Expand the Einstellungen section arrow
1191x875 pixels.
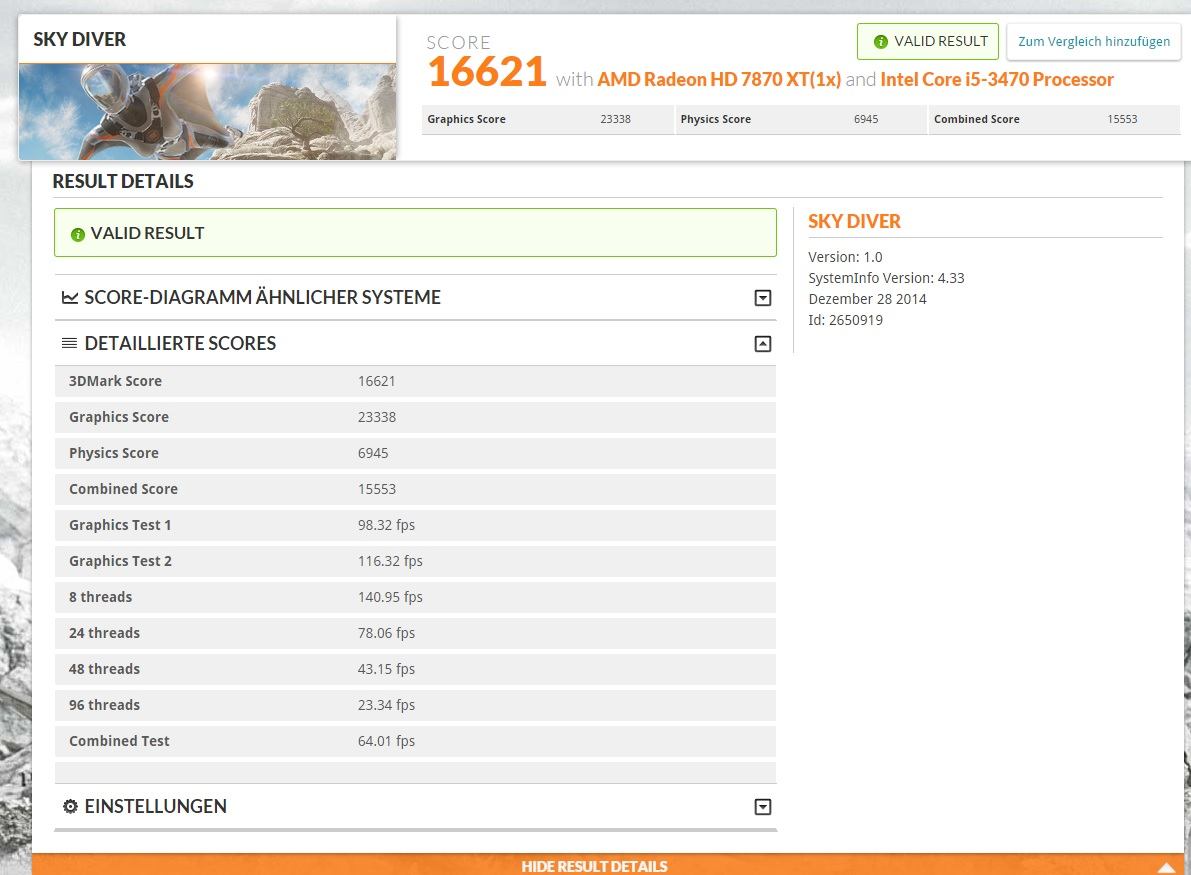pos(763,807)
